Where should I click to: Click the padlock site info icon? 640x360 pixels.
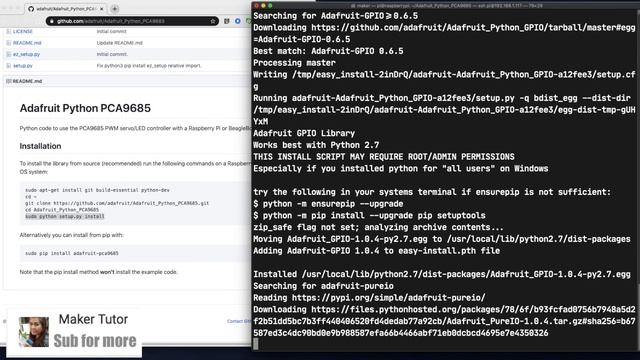[52, 21]
